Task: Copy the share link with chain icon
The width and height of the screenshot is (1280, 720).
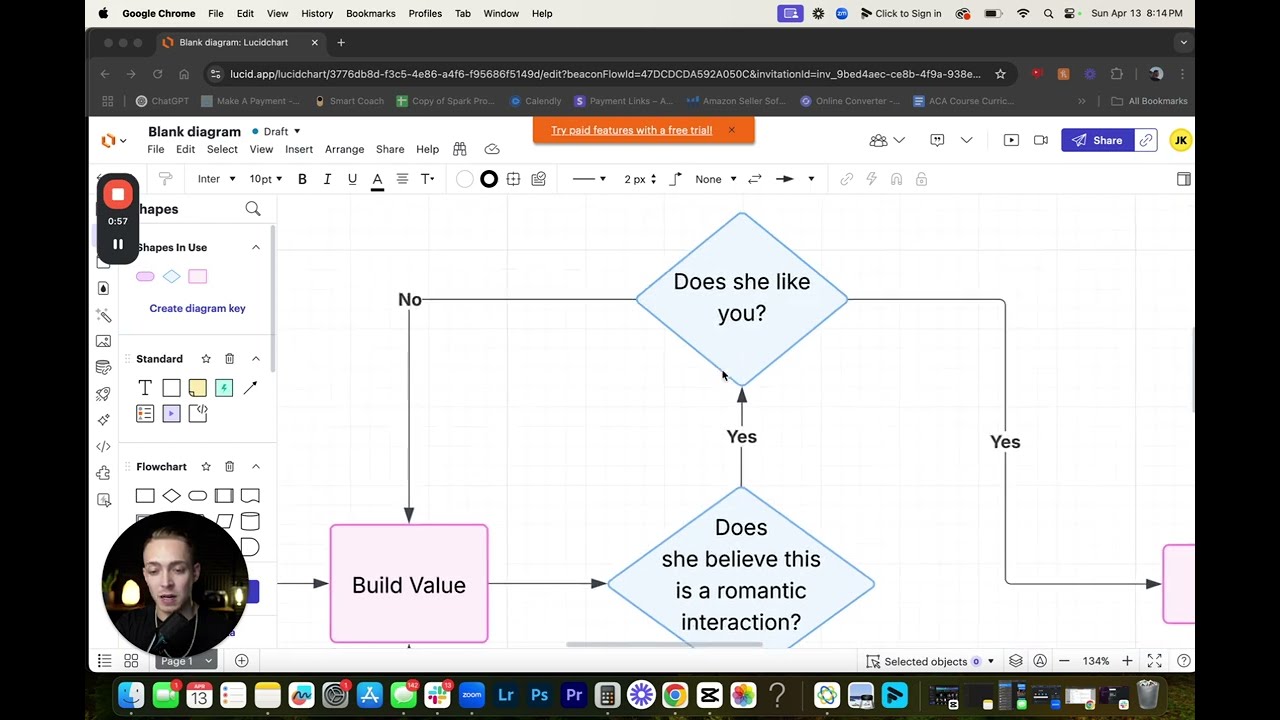Action: pyautogui.click(x=1146, y=140)
